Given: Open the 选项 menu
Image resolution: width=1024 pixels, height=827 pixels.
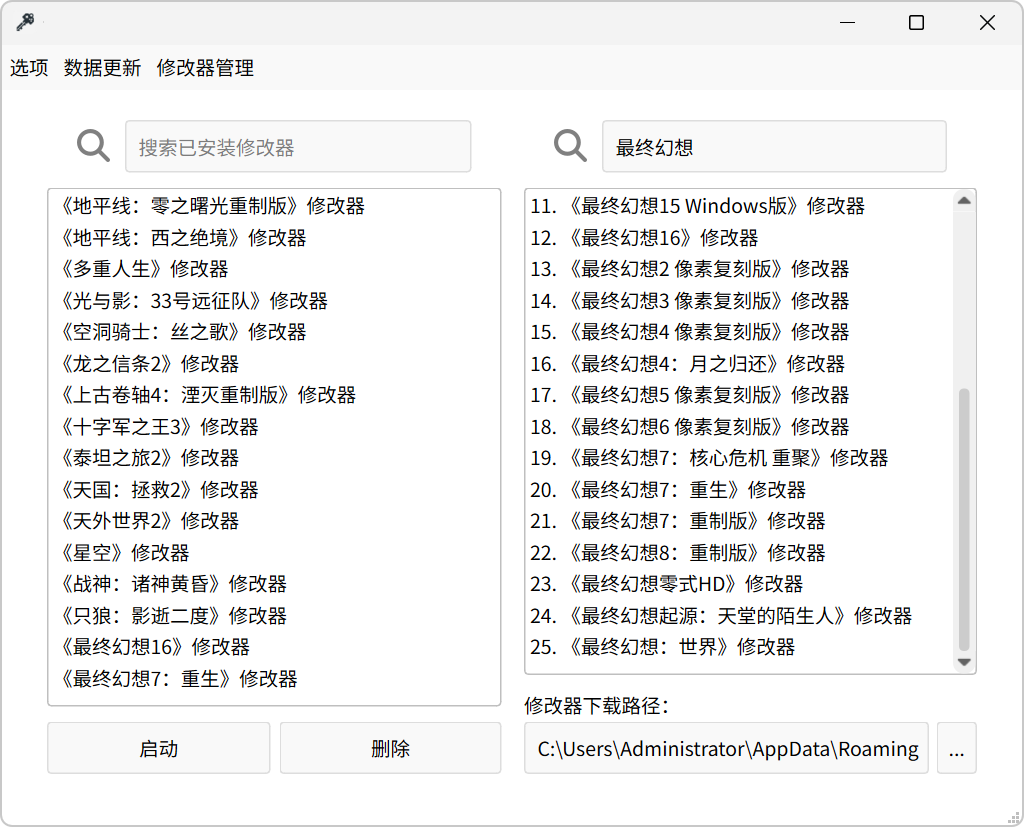Looking at the screenshot, I should tap(29, 67).
